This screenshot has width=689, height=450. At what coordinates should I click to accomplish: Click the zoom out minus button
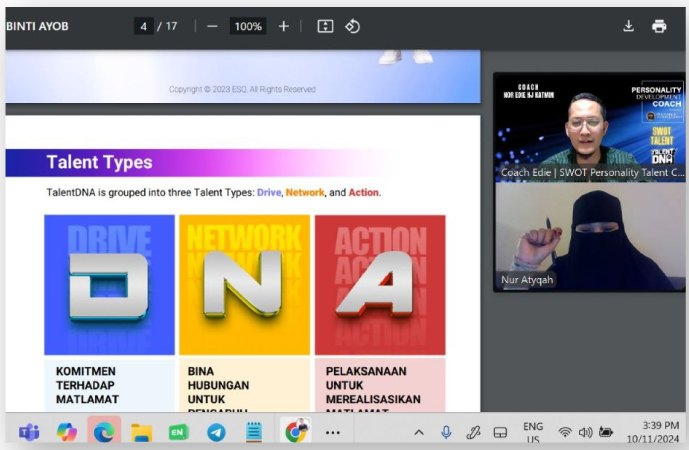tap(212, 26)
